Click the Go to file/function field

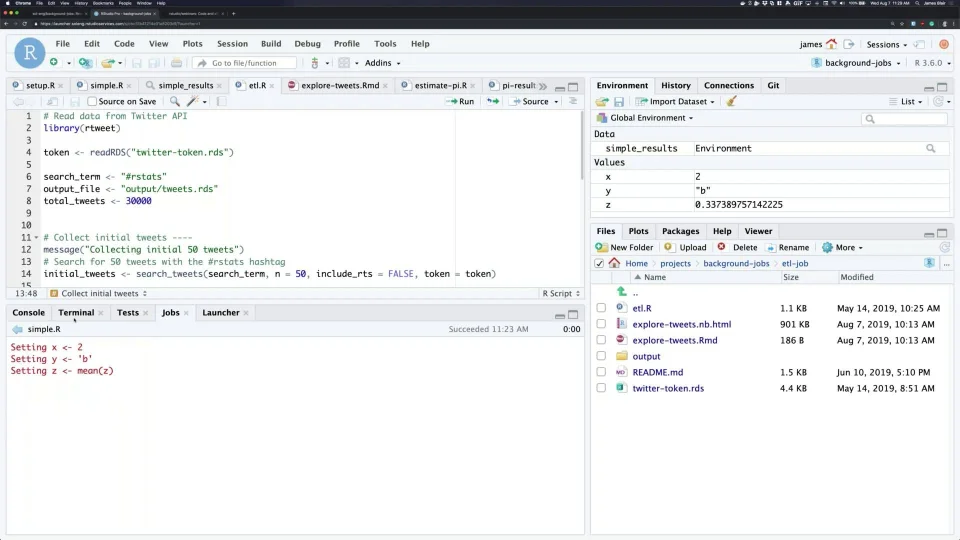pos(244,63)
